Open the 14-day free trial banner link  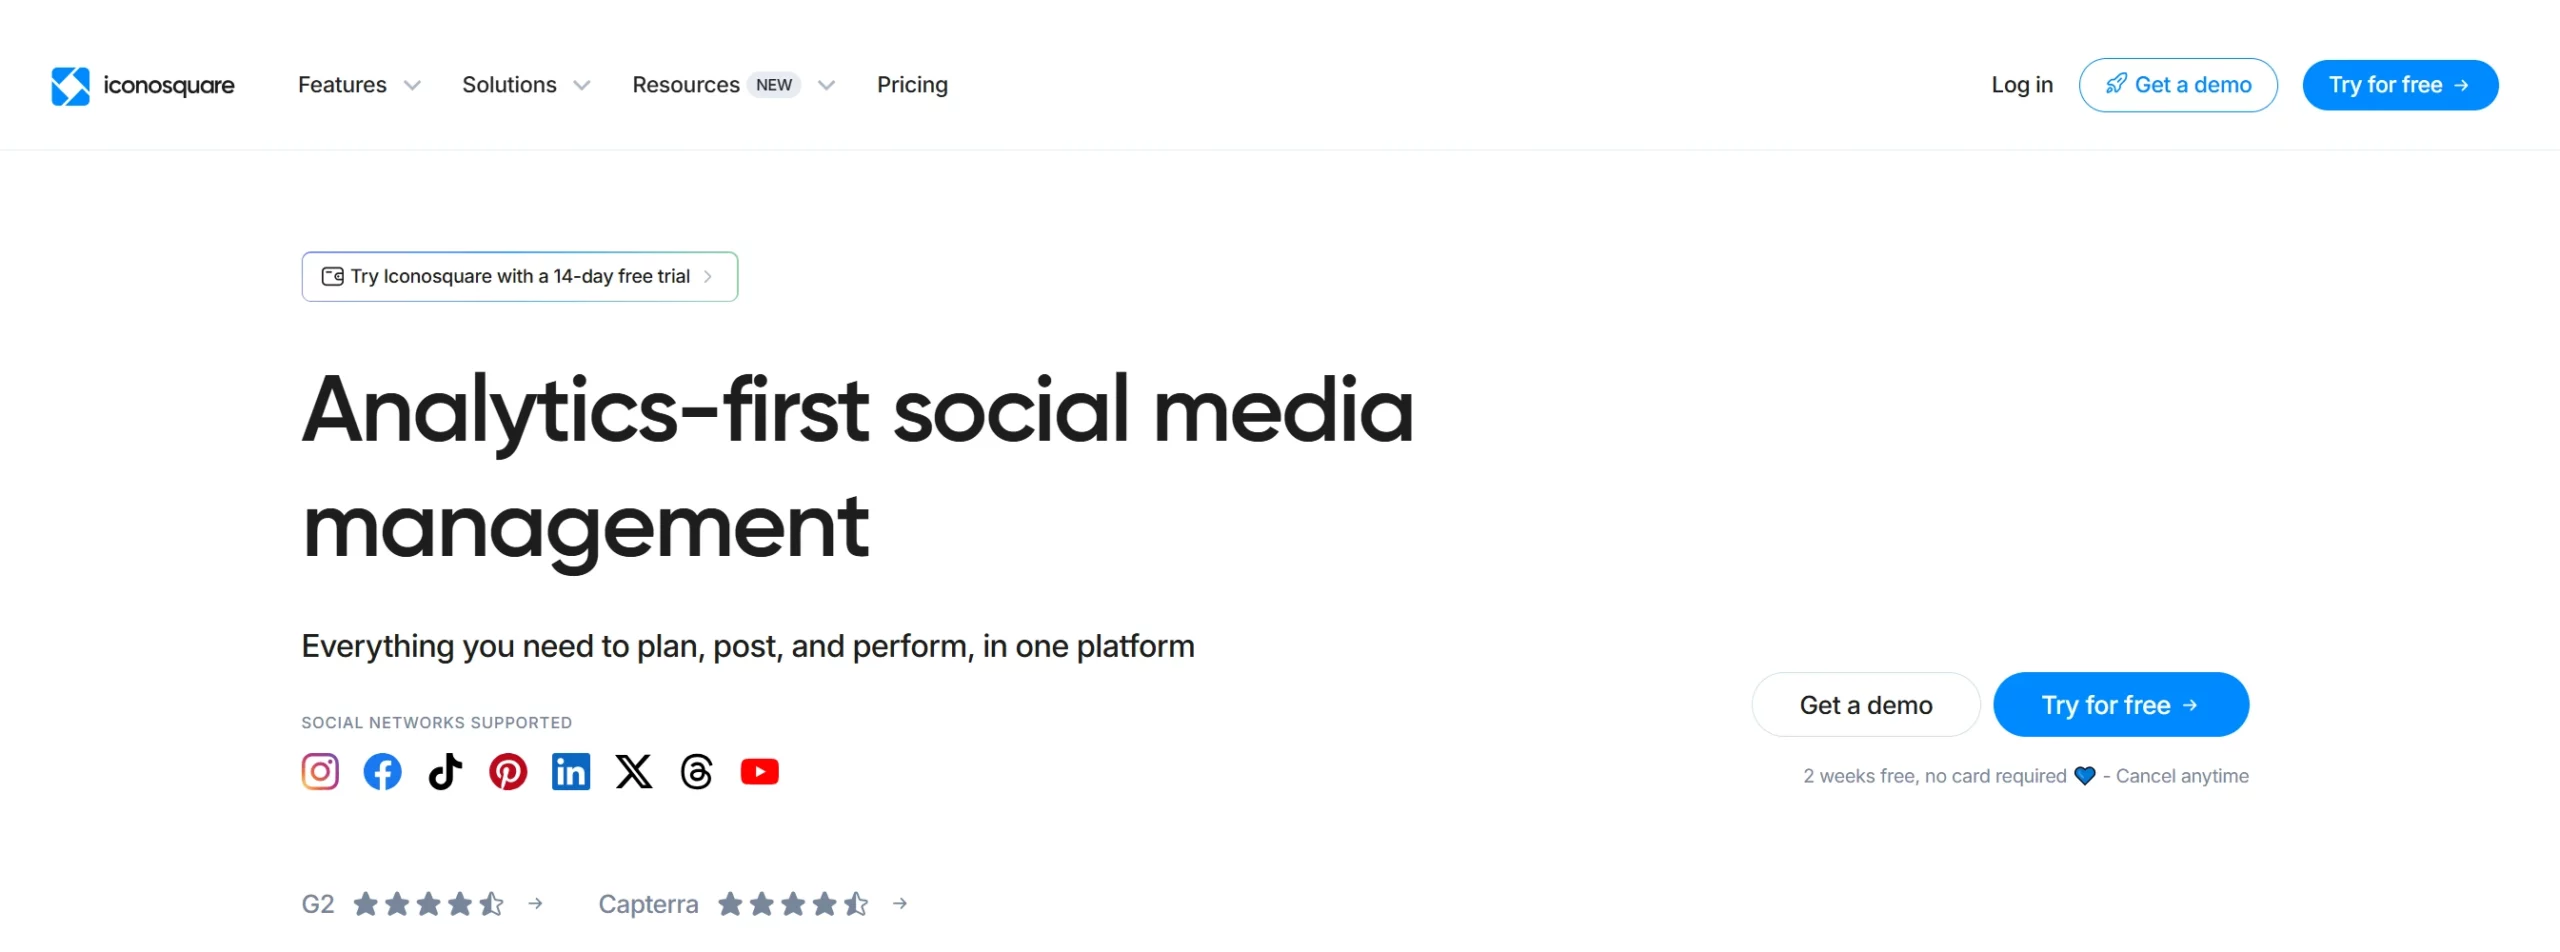coord(519,276)
